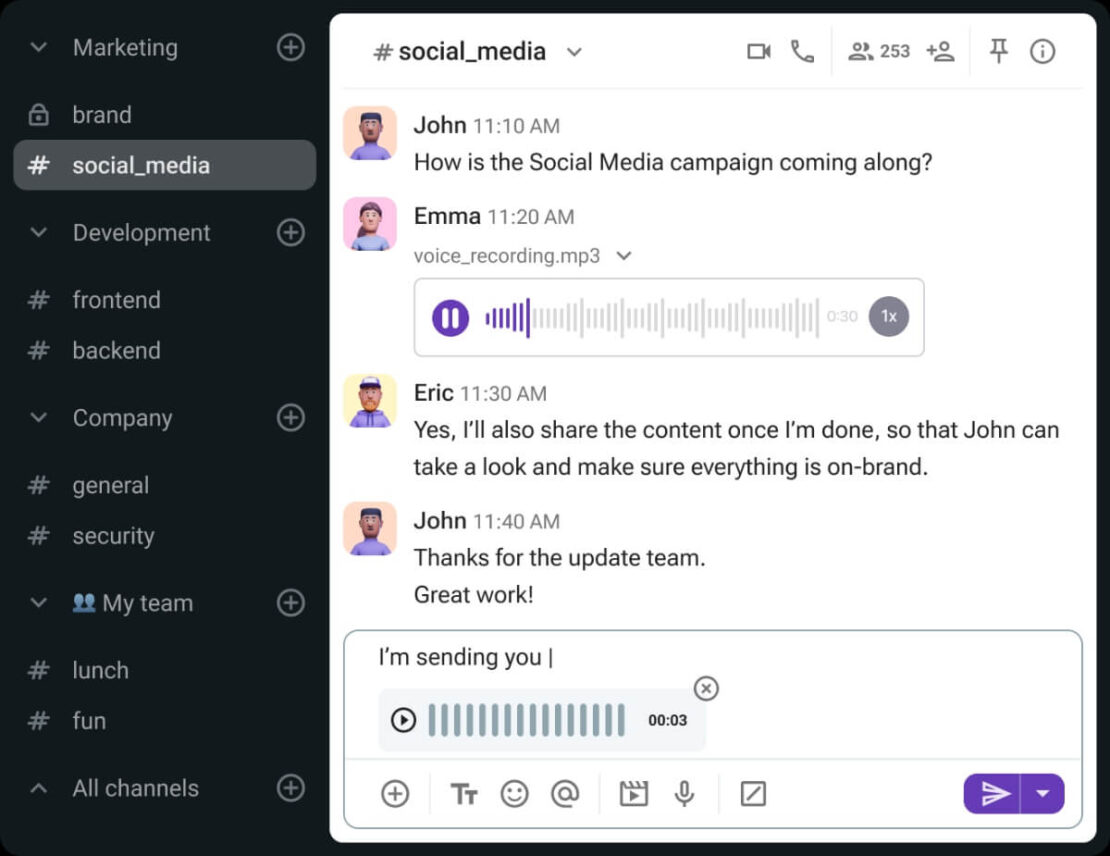Open send options dropdown arrow
The width and height of the screenshot is (1110, 856).
(1043, 794)
